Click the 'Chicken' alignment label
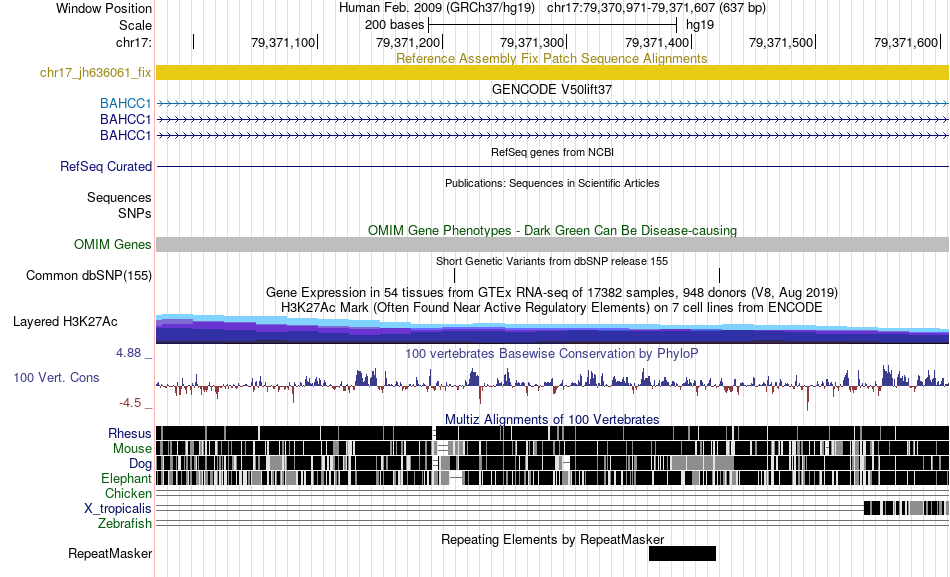950x577 pixels. pyautogui.click(x=128, y=493)
